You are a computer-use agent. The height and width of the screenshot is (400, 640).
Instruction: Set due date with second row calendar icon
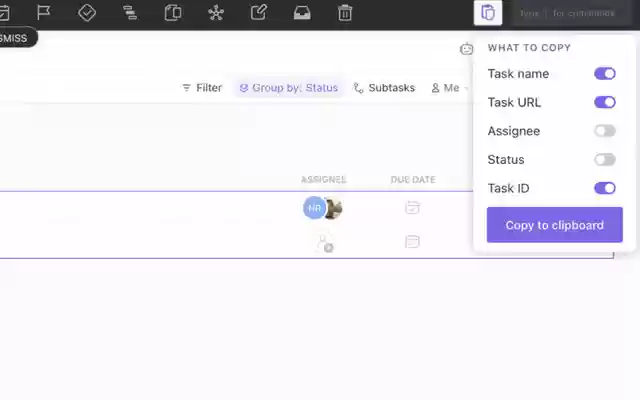tap(412, 242)
